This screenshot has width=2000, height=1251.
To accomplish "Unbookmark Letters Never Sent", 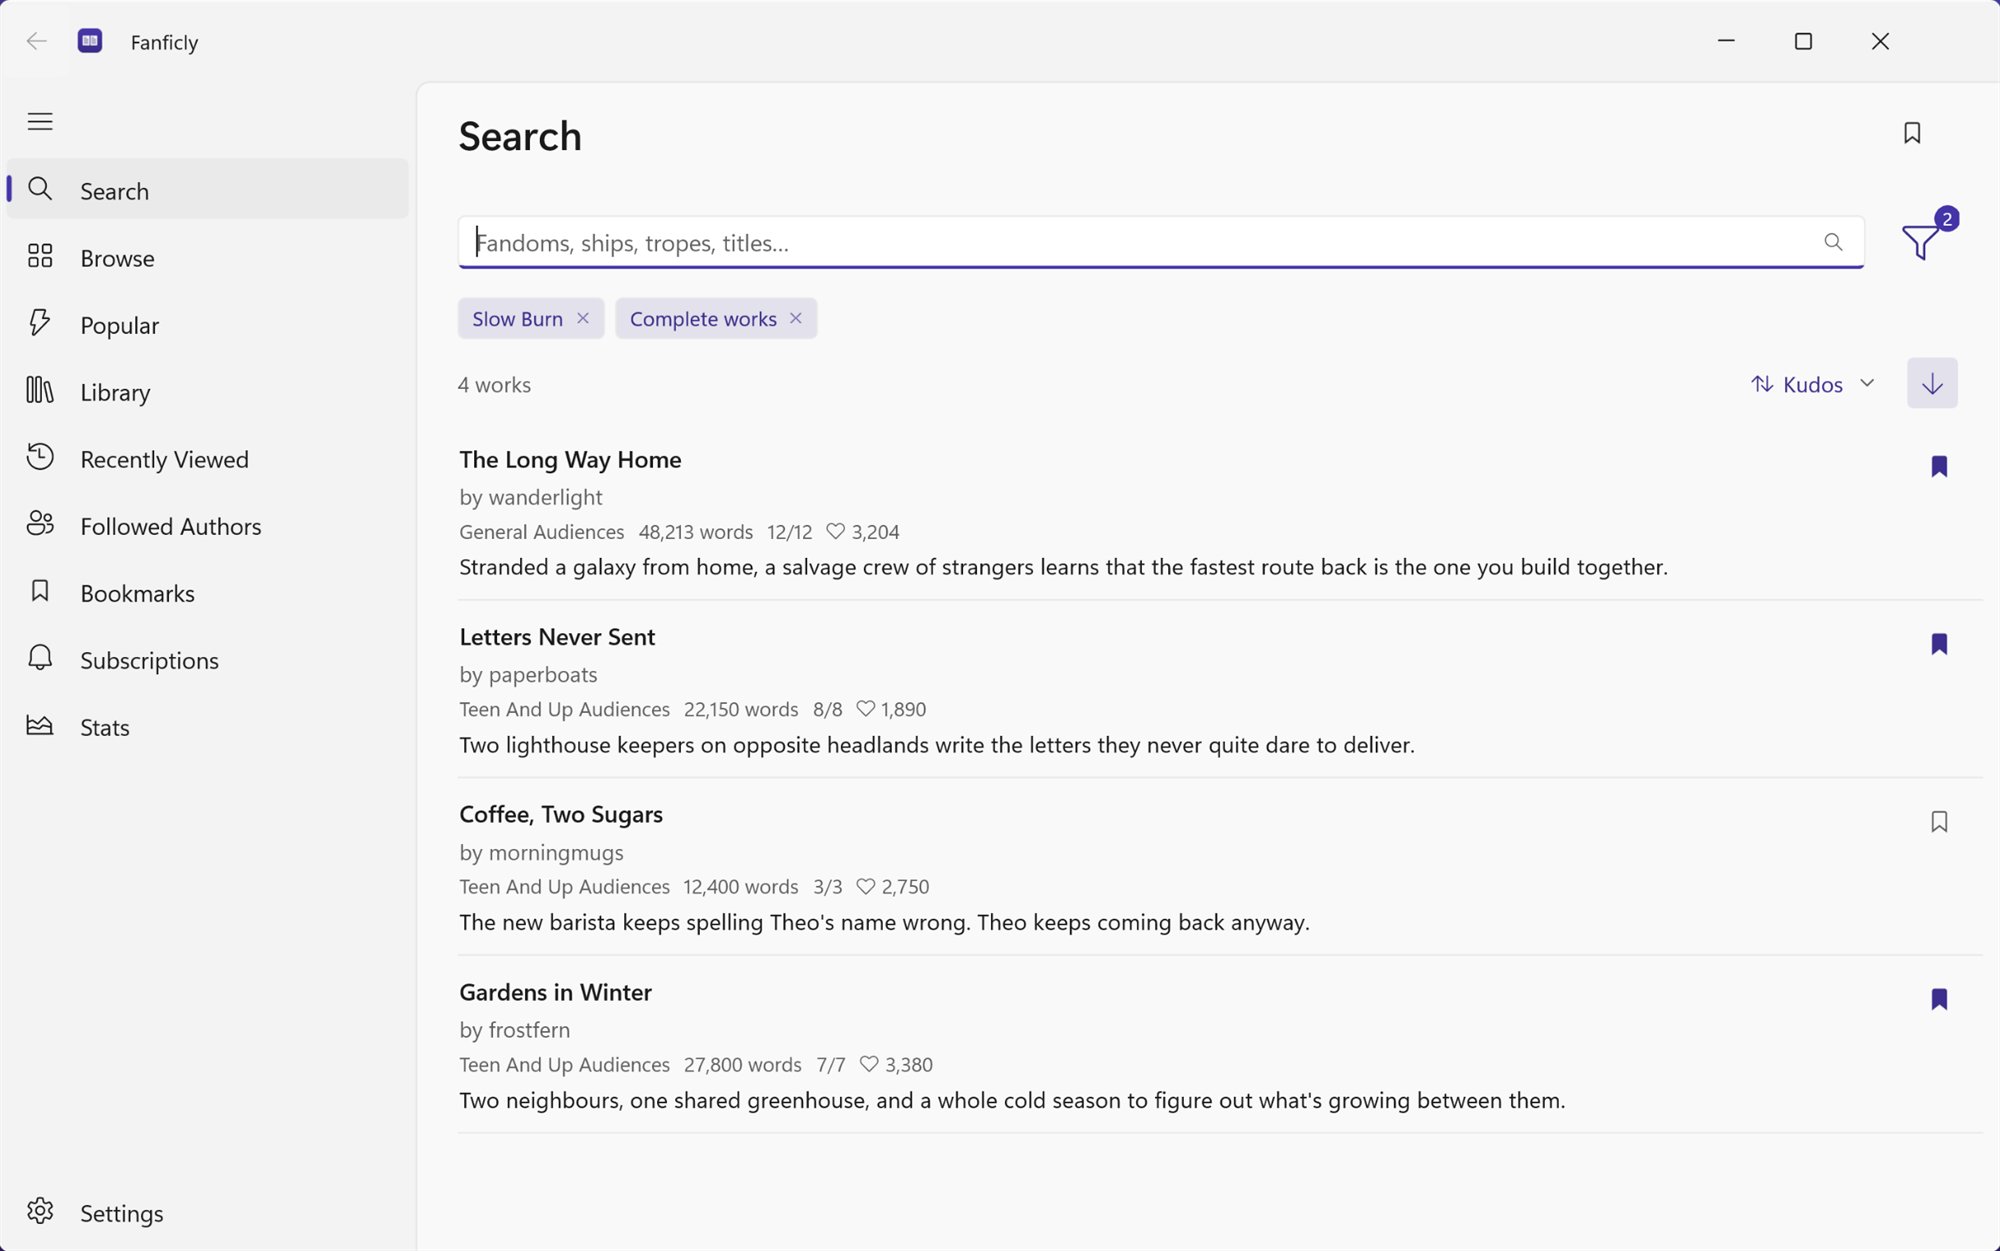I will pyautogui.click(x=1939, y=644).
